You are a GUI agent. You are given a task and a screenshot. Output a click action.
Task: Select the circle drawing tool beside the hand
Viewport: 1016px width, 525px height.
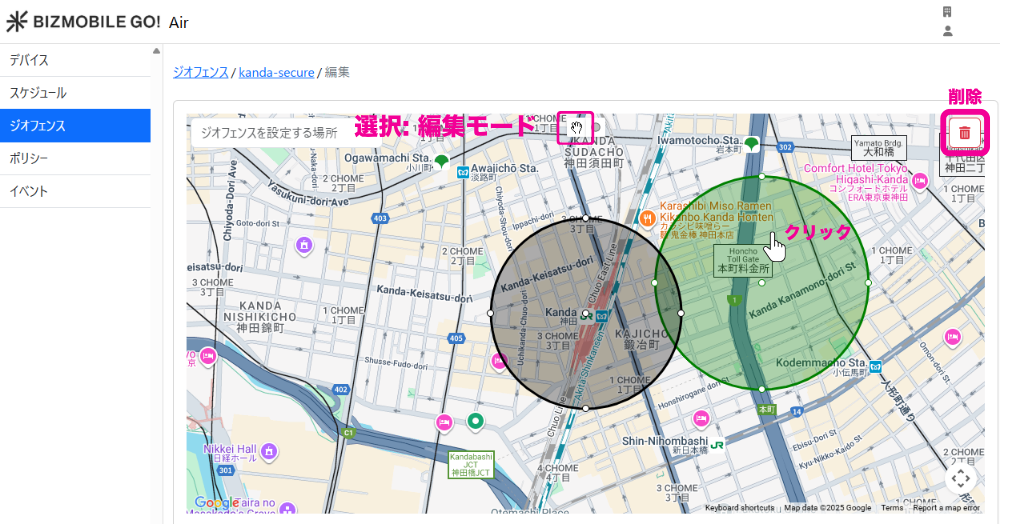[x=598, y=128]
